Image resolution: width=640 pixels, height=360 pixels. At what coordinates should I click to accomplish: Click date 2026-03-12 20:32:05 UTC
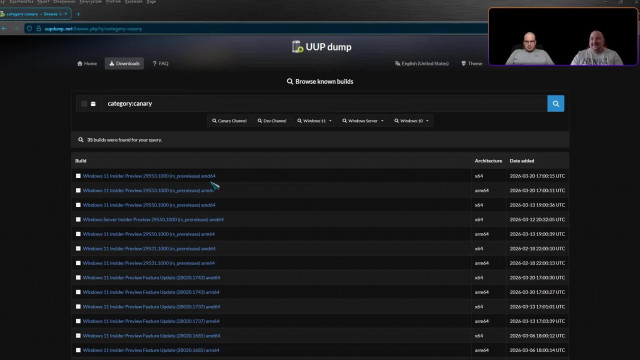pyautogui.click(x=537, y=220)
